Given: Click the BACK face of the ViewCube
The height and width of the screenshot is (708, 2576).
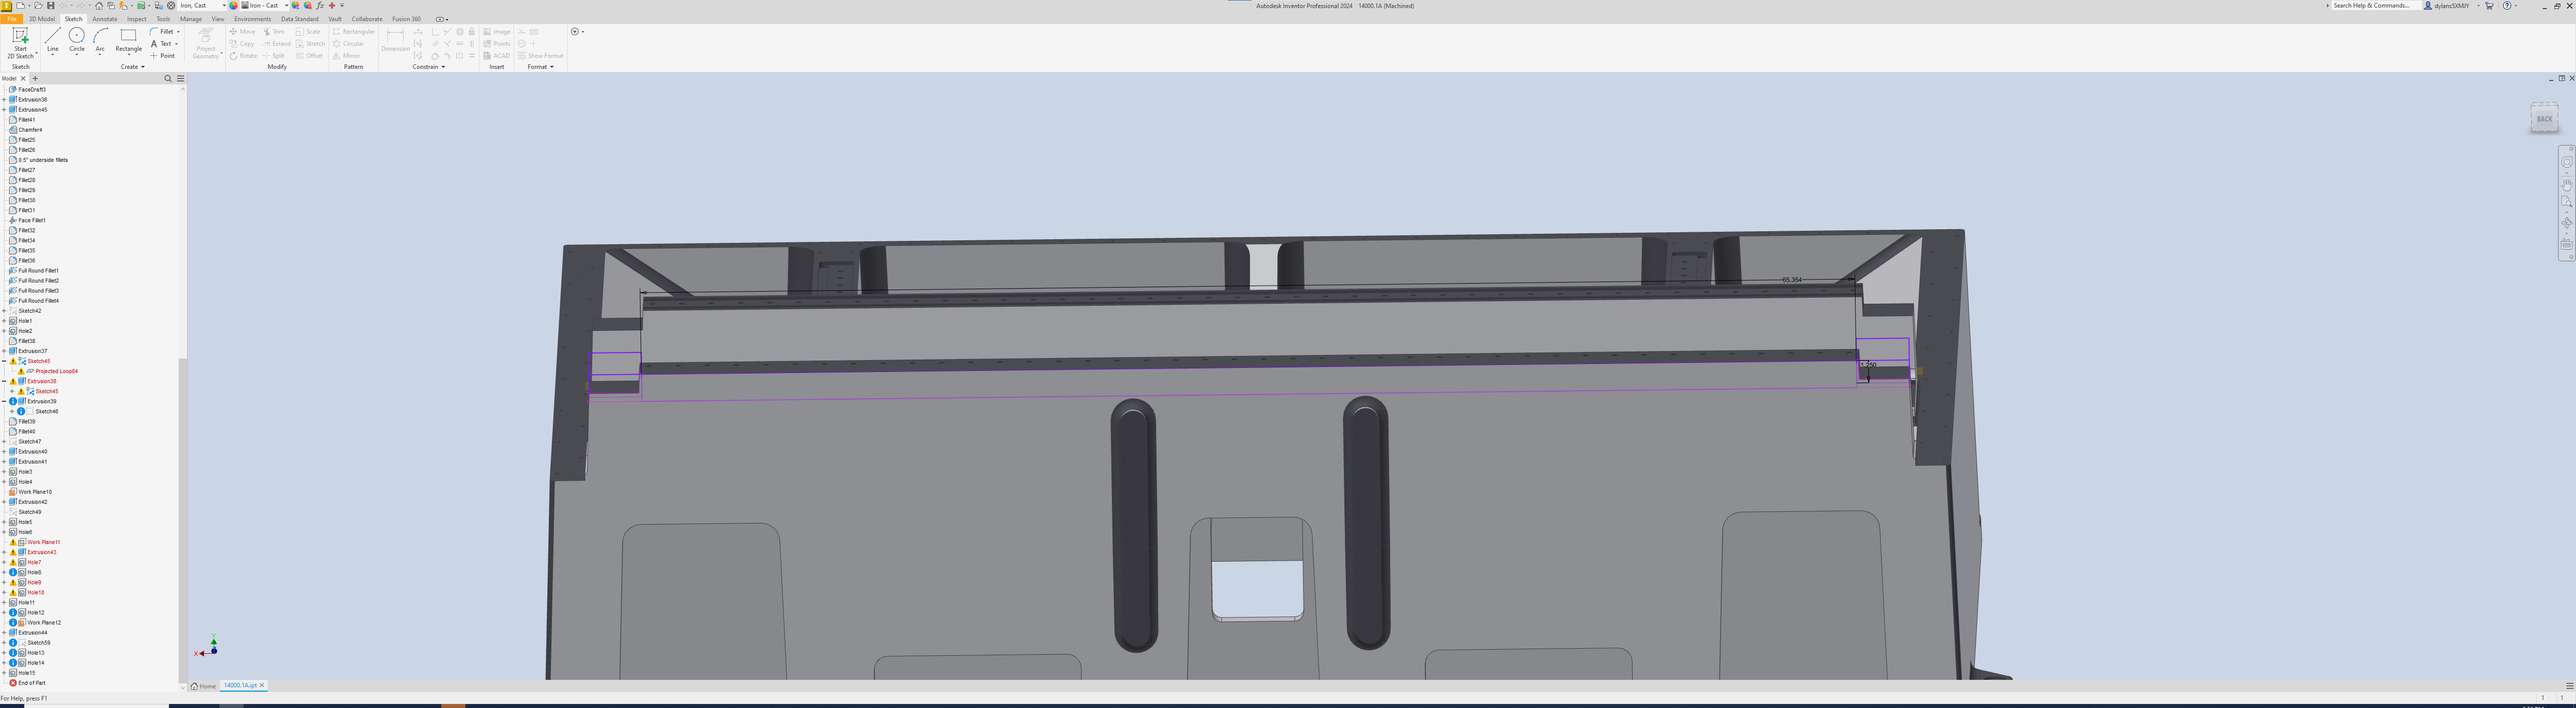Looking at the screenshot, I should coord(2544,119).
